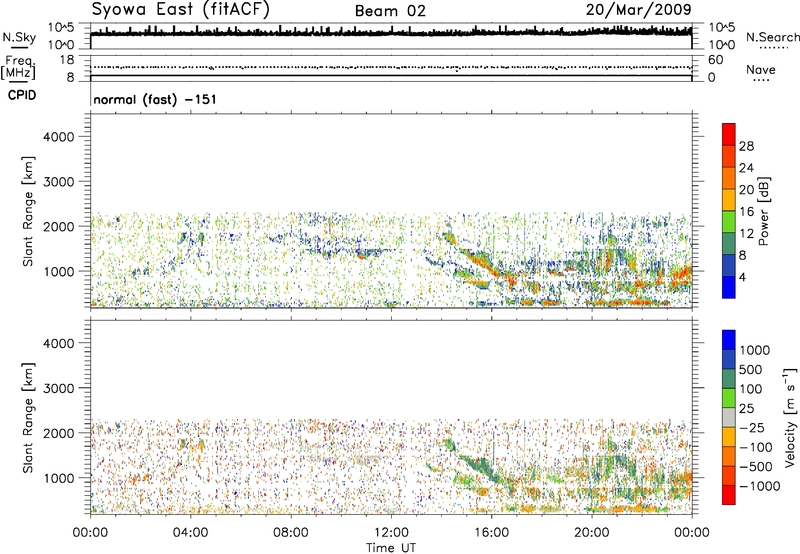Click the "CPID" label
800x554 pixels.
[x=21, y=95]
